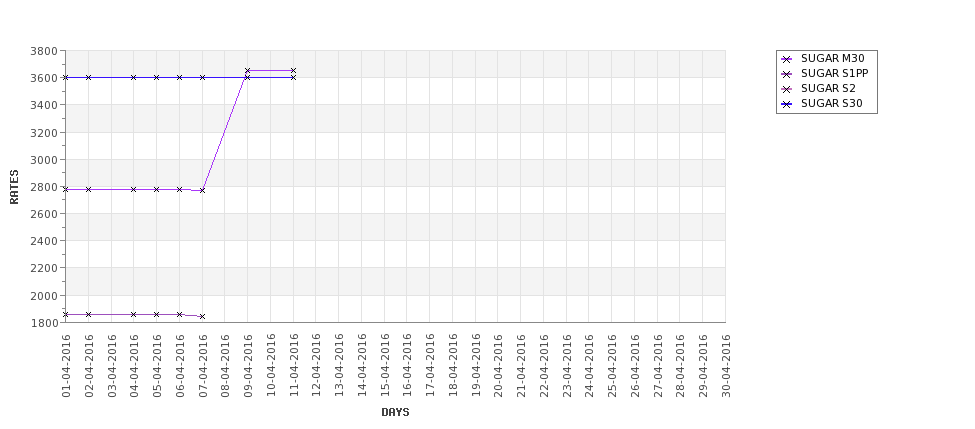Click the 12-04-2016 date label

pyautogui.click(x=317, y=366)
